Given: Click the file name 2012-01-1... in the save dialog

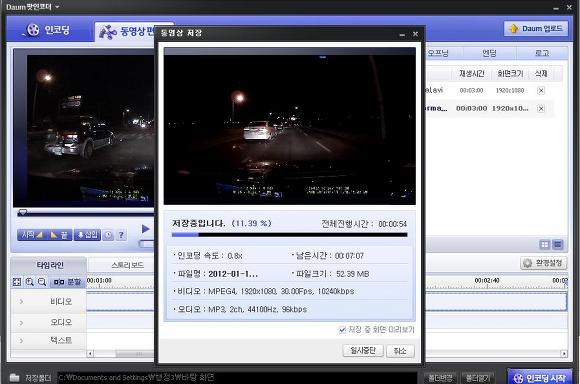Looking at the screenshot, I should coord(233,274).
